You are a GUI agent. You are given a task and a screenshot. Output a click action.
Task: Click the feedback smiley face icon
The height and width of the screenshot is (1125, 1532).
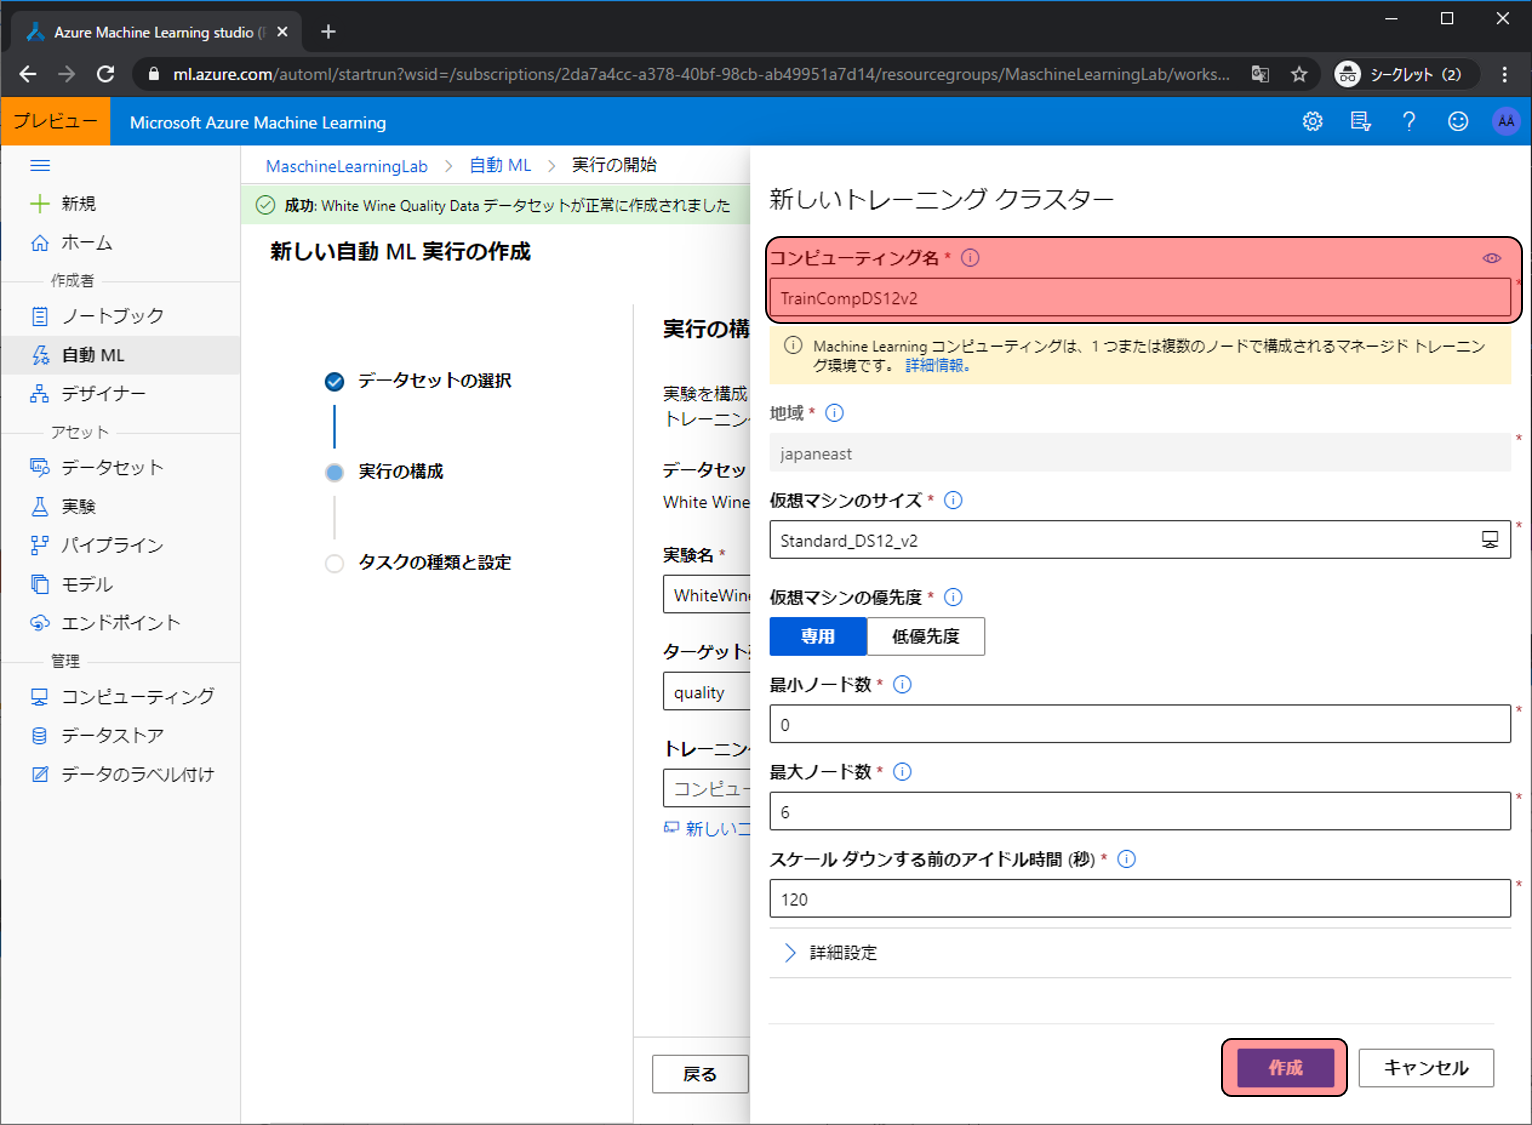pos(1458,122)
